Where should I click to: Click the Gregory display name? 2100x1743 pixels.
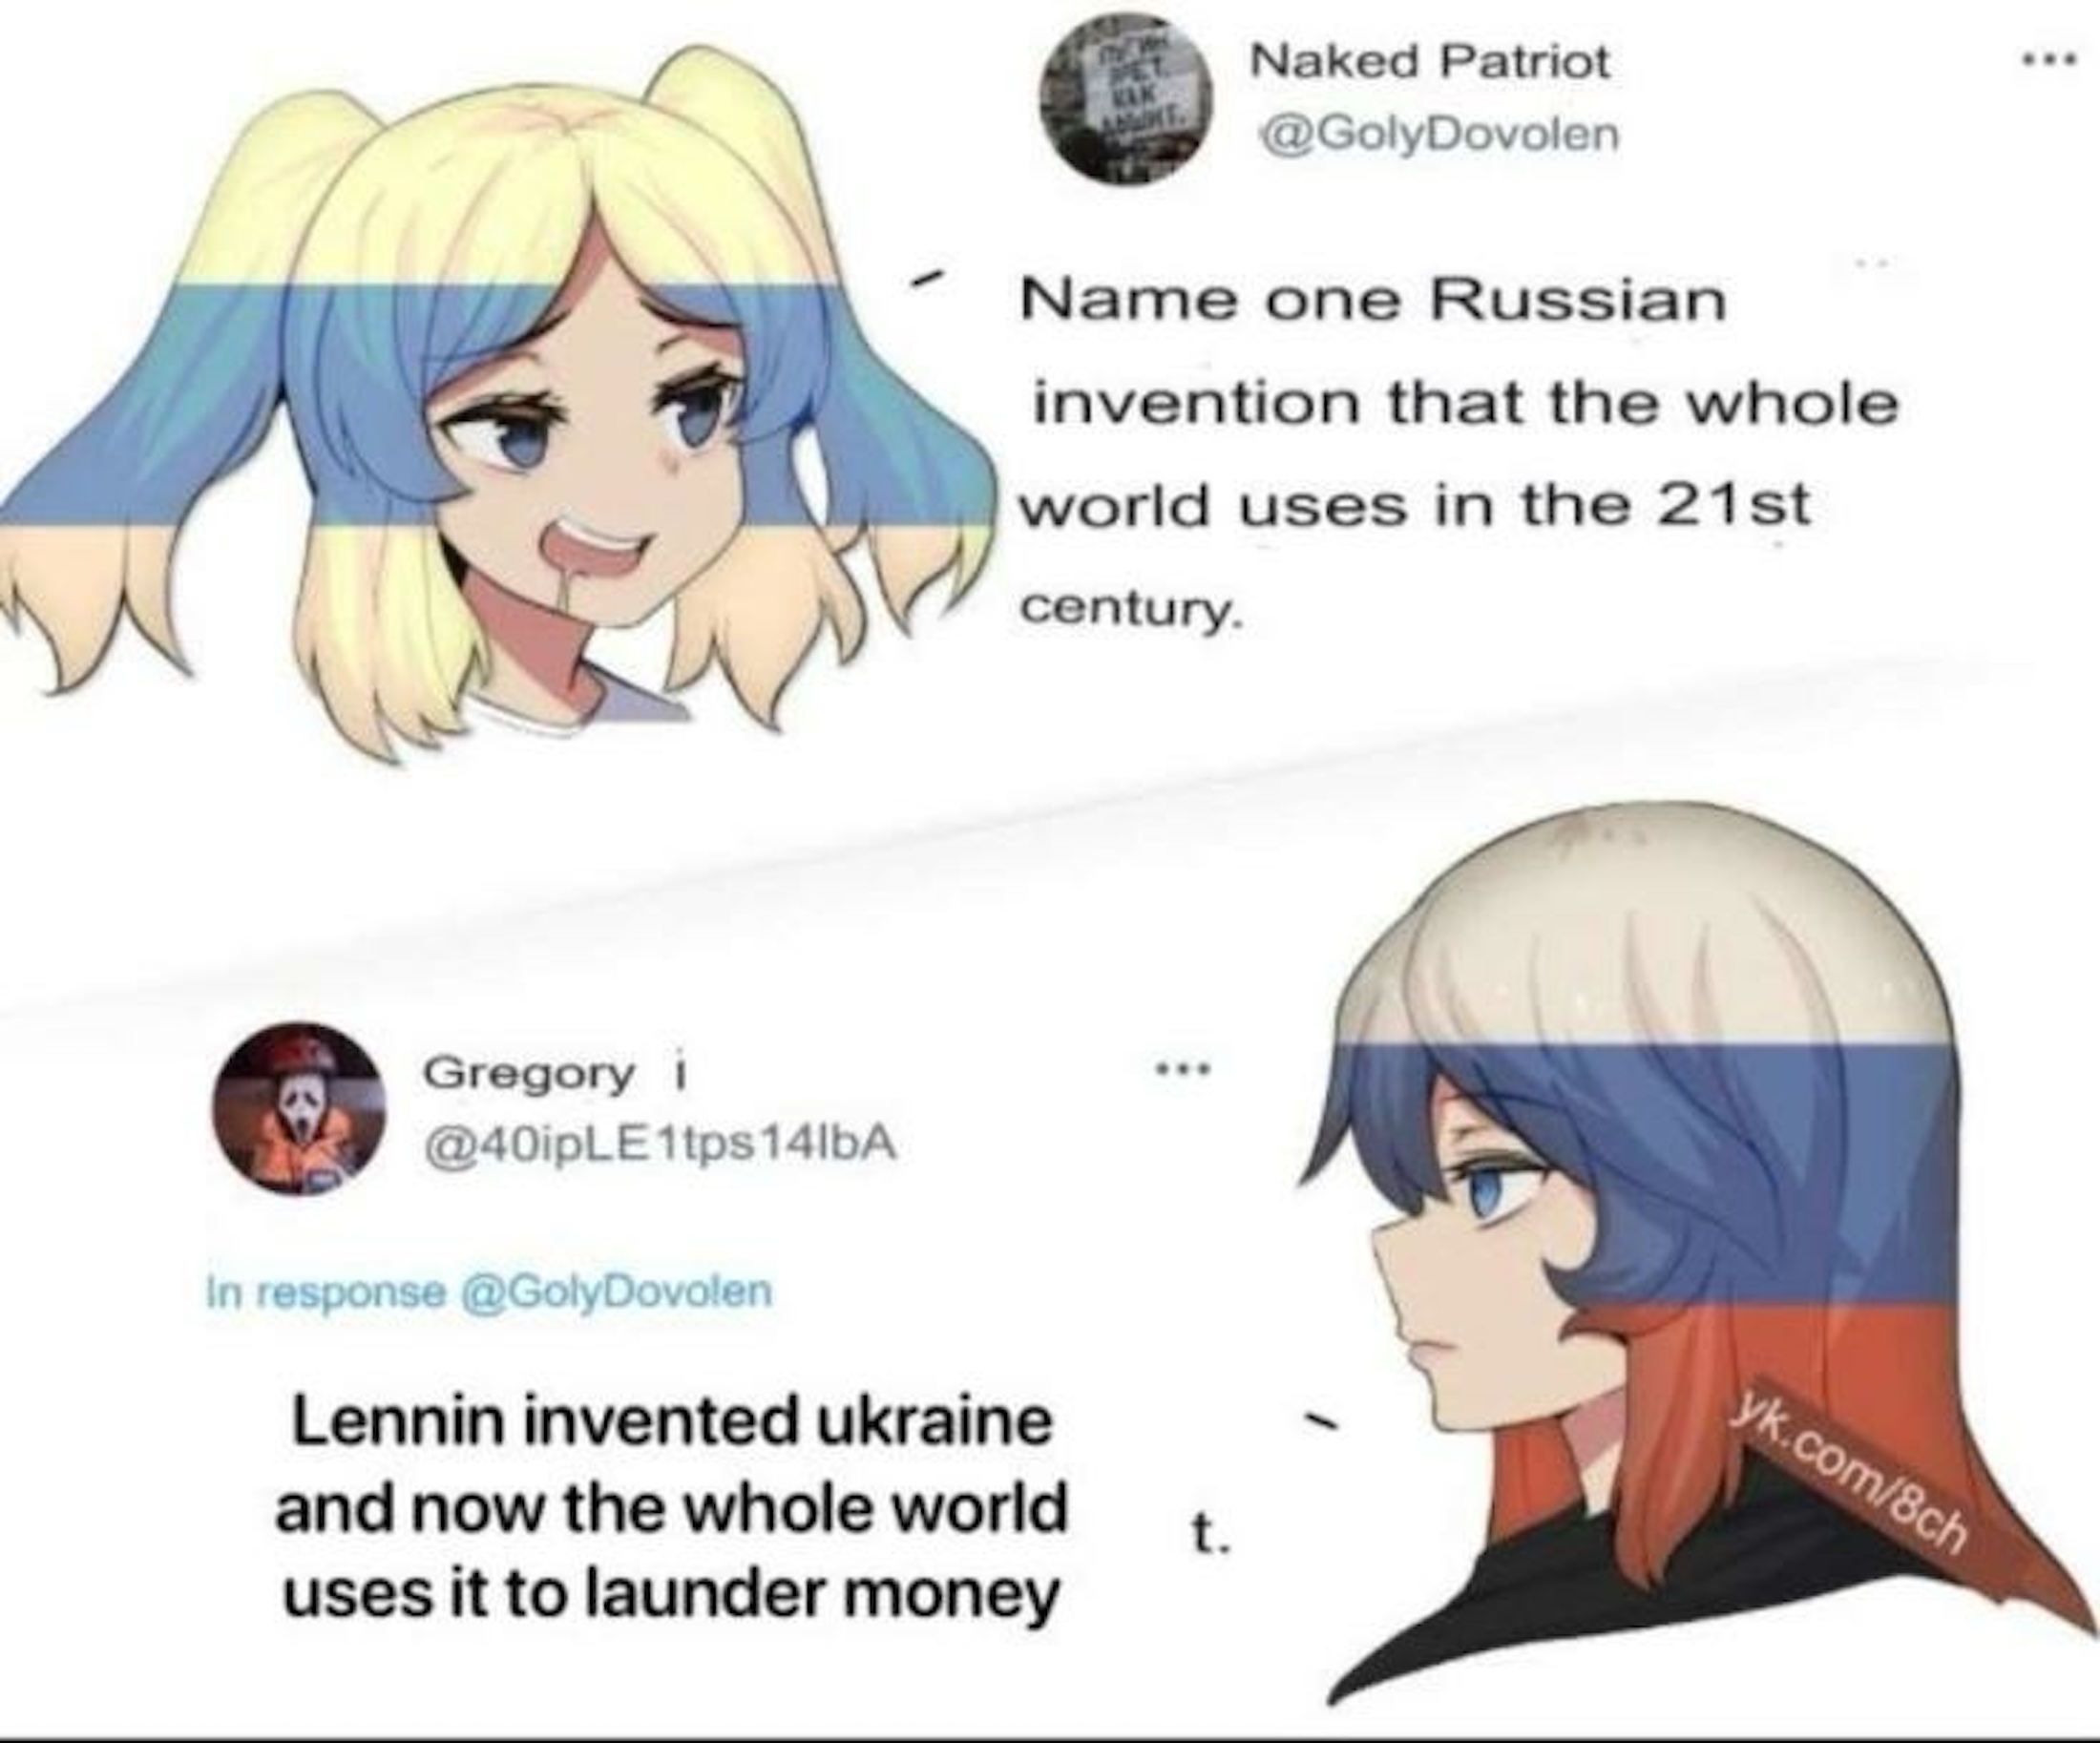[529, 1074]
